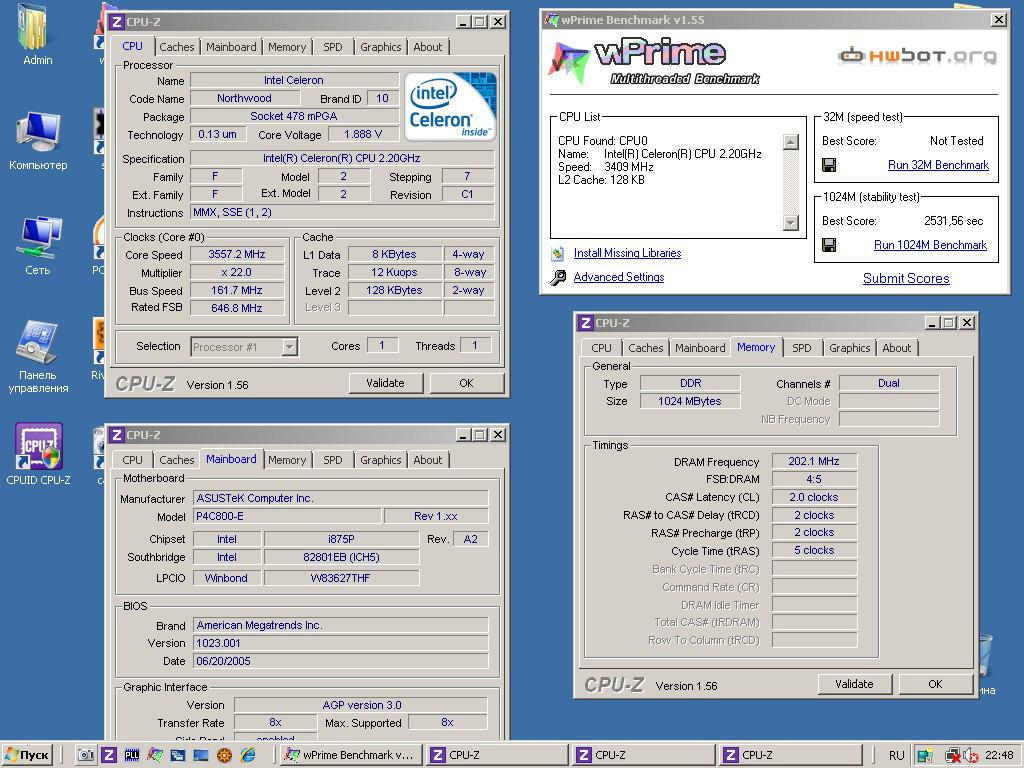Open the Пуск start menu button
This screenshot has width=1024, height=768.
point(27,756)
